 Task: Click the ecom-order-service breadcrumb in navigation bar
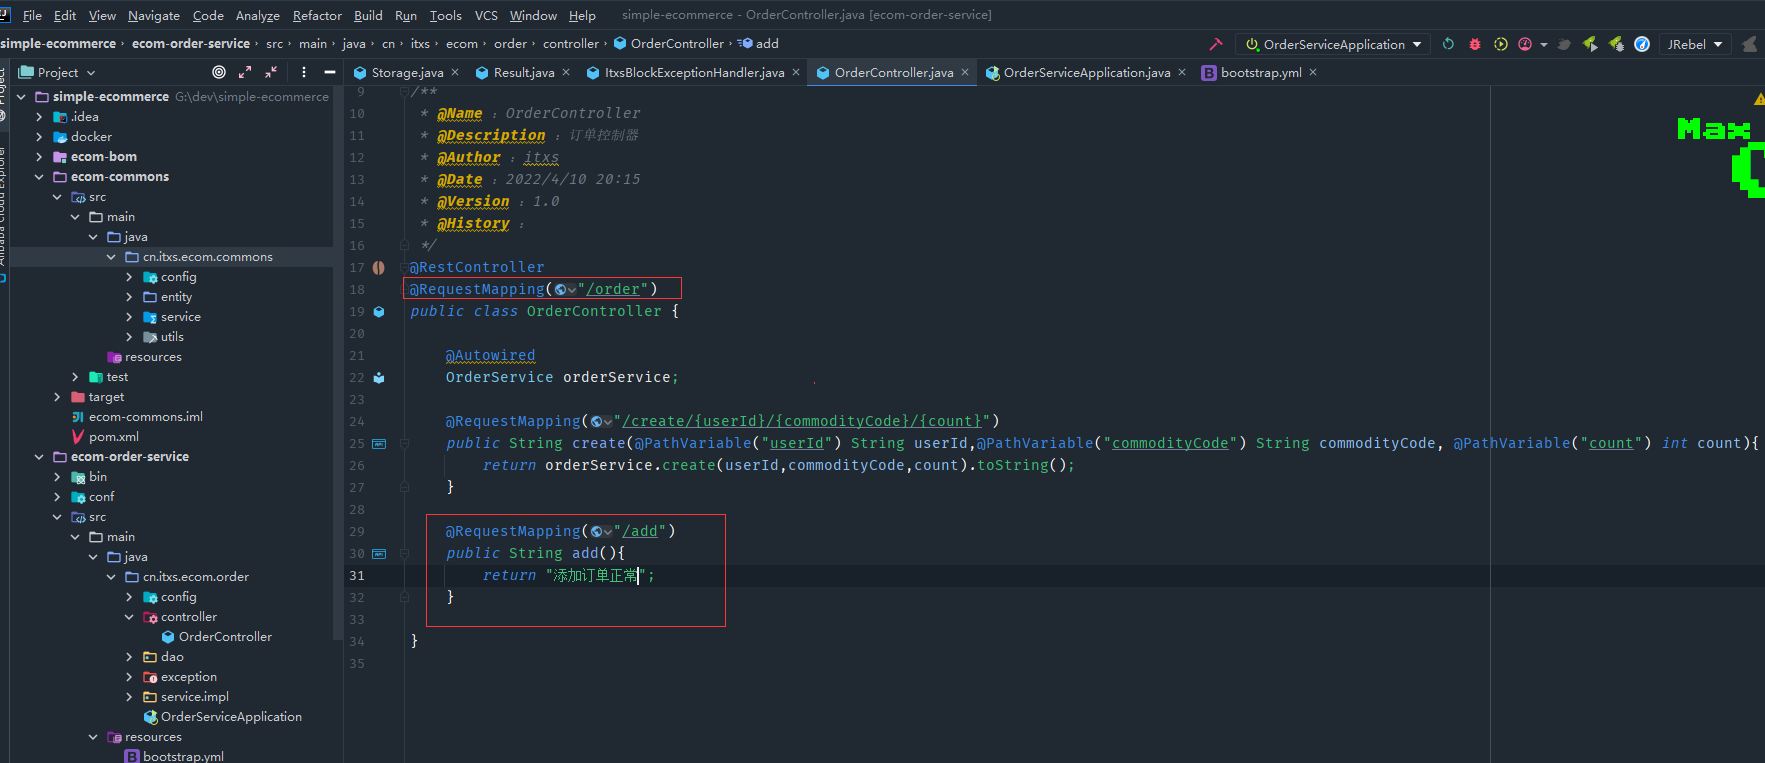point(191,44)
